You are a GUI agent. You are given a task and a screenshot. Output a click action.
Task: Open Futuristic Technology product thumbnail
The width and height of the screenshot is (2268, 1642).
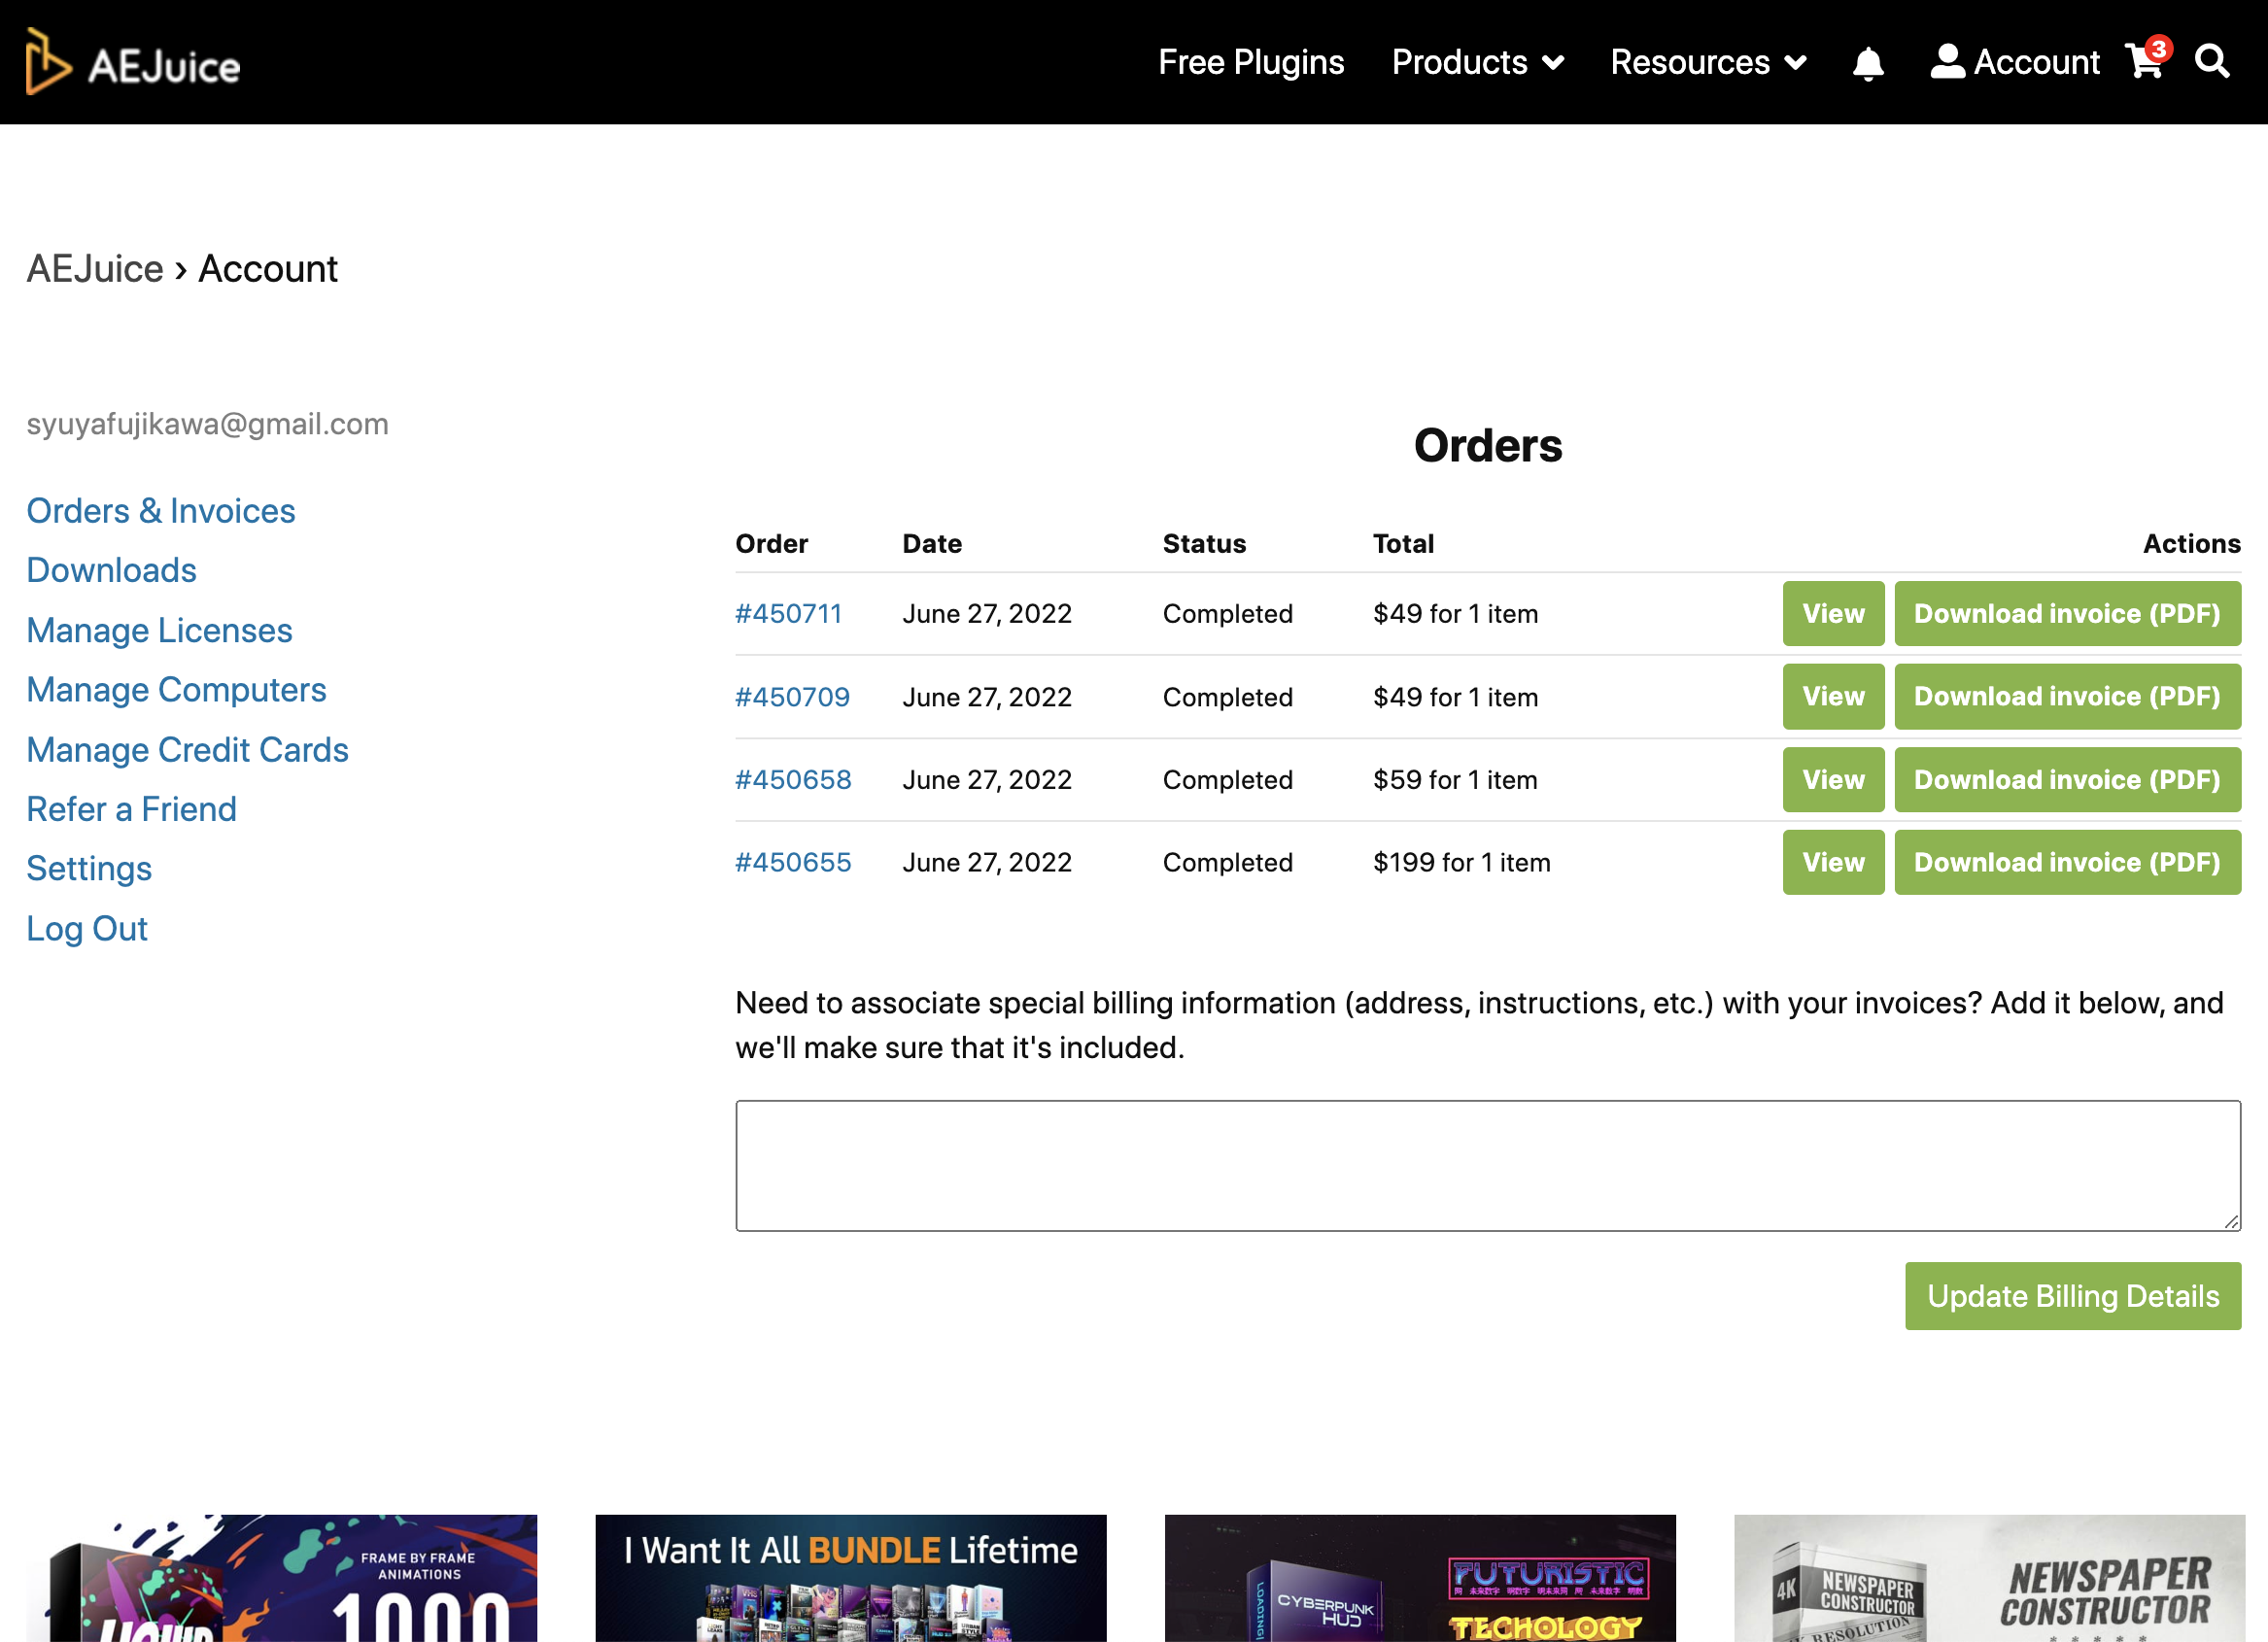point(1420,1578)
